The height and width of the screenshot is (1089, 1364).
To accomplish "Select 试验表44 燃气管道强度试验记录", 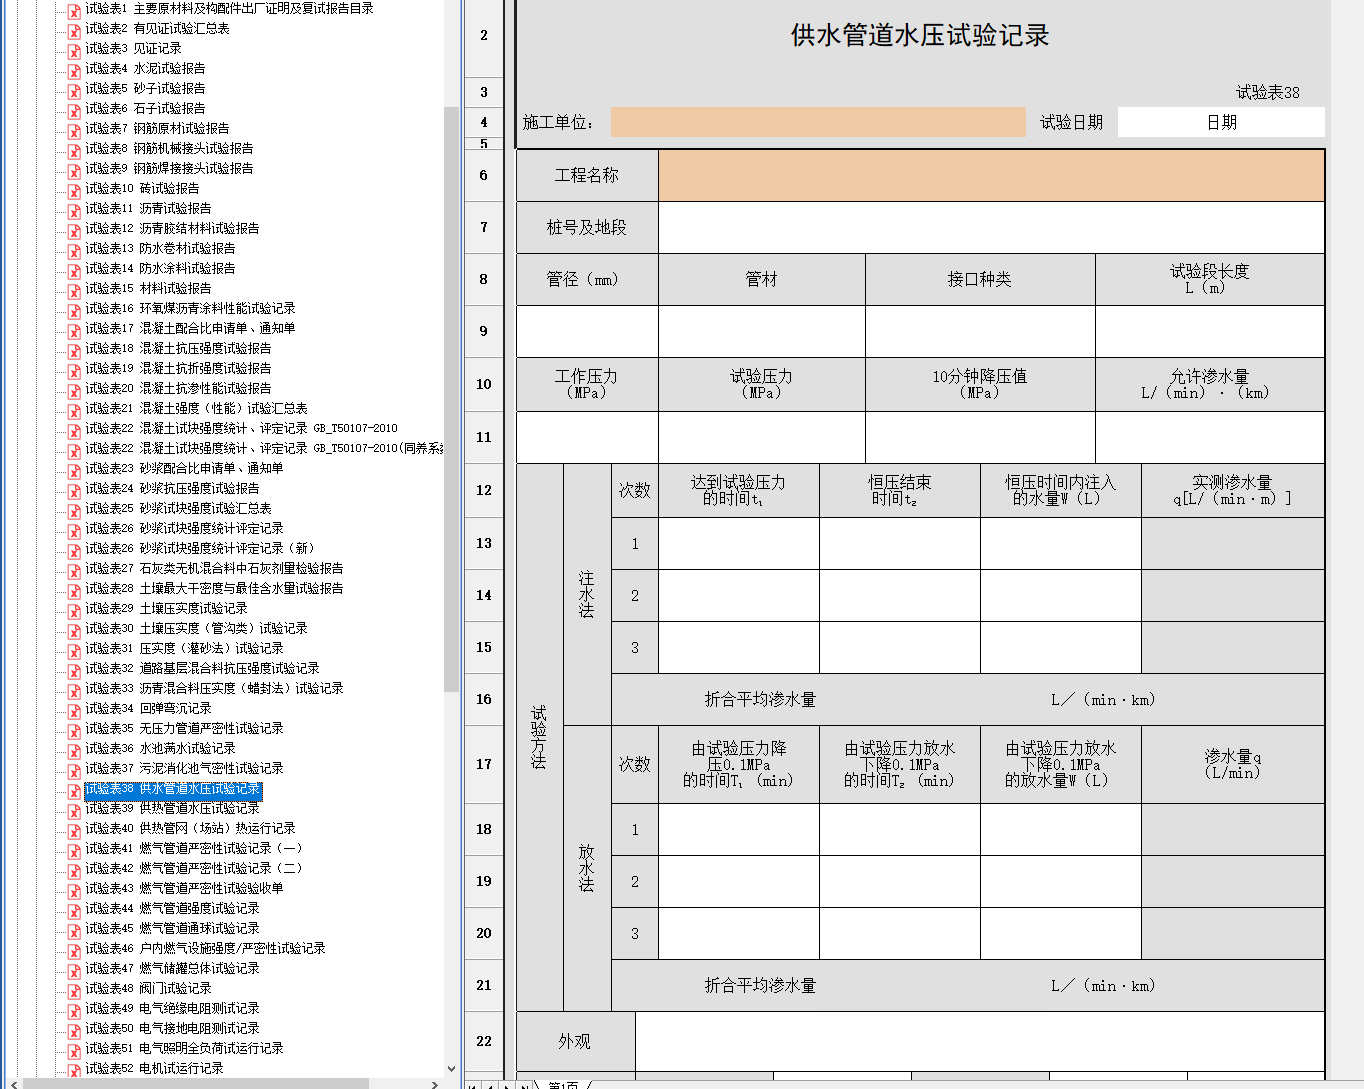I will click(x=172, y=908).
